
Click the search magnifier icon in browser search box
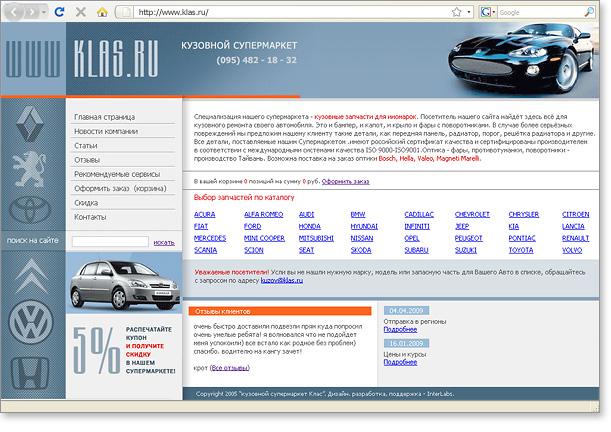click(x=589, y=12)
